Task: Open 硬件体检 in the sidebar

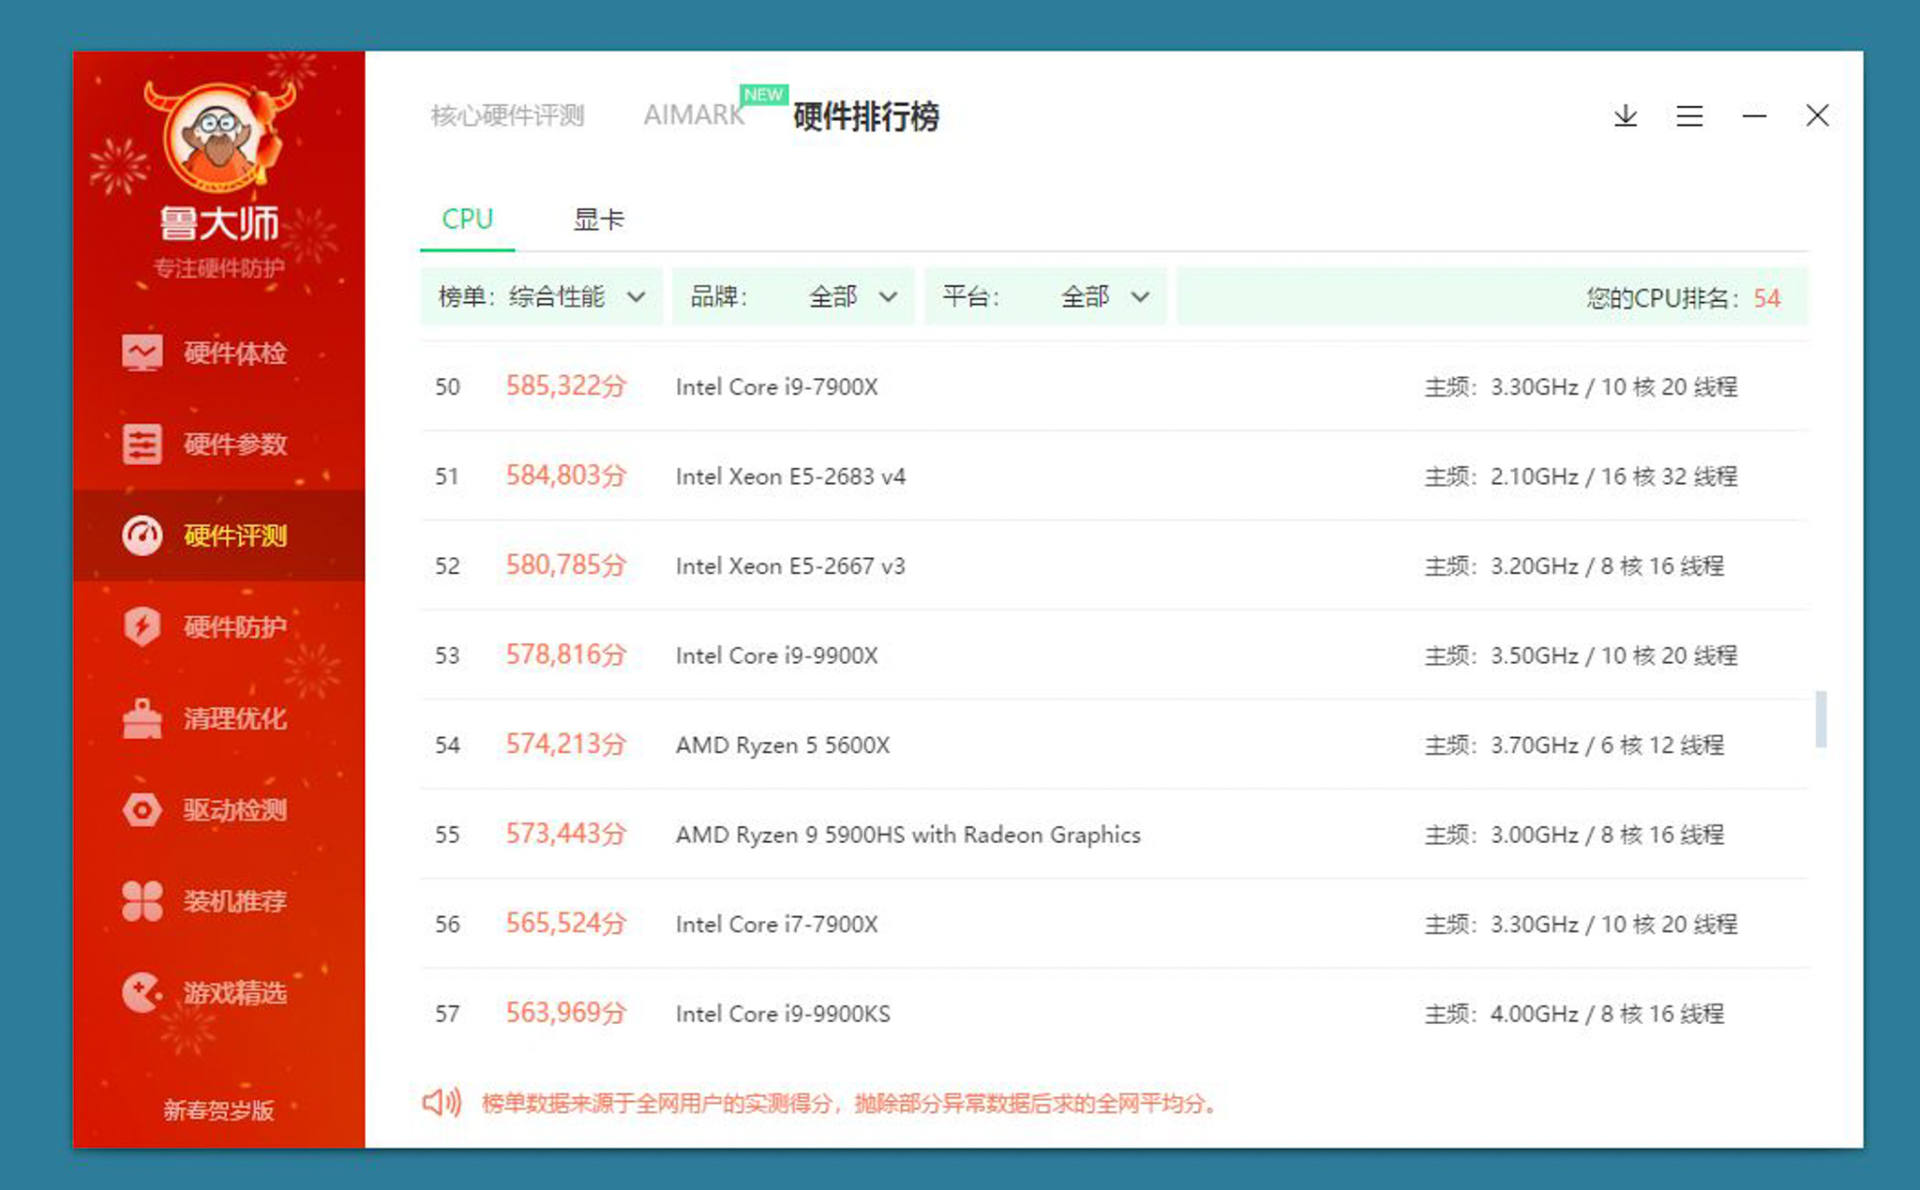Action: pos(219,353)
